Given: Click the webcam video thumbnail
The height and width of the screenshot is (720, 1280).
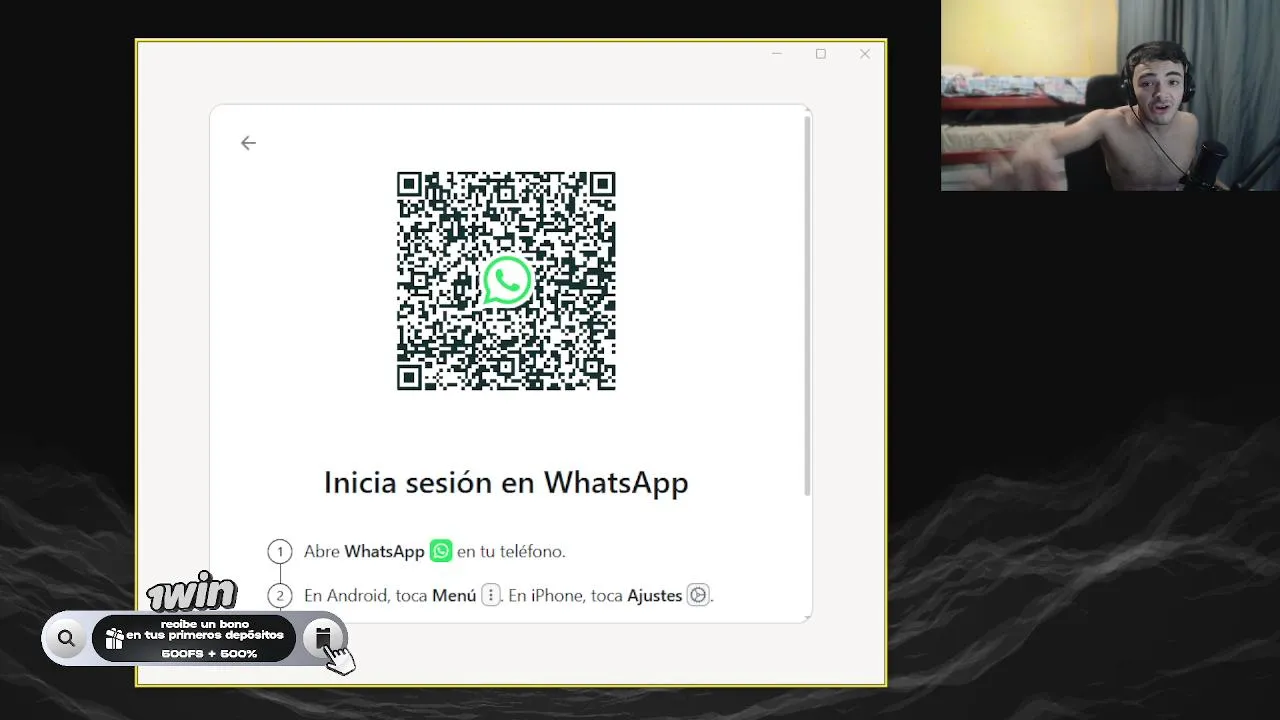Looking at the screenshot, I should (1110, 95).
